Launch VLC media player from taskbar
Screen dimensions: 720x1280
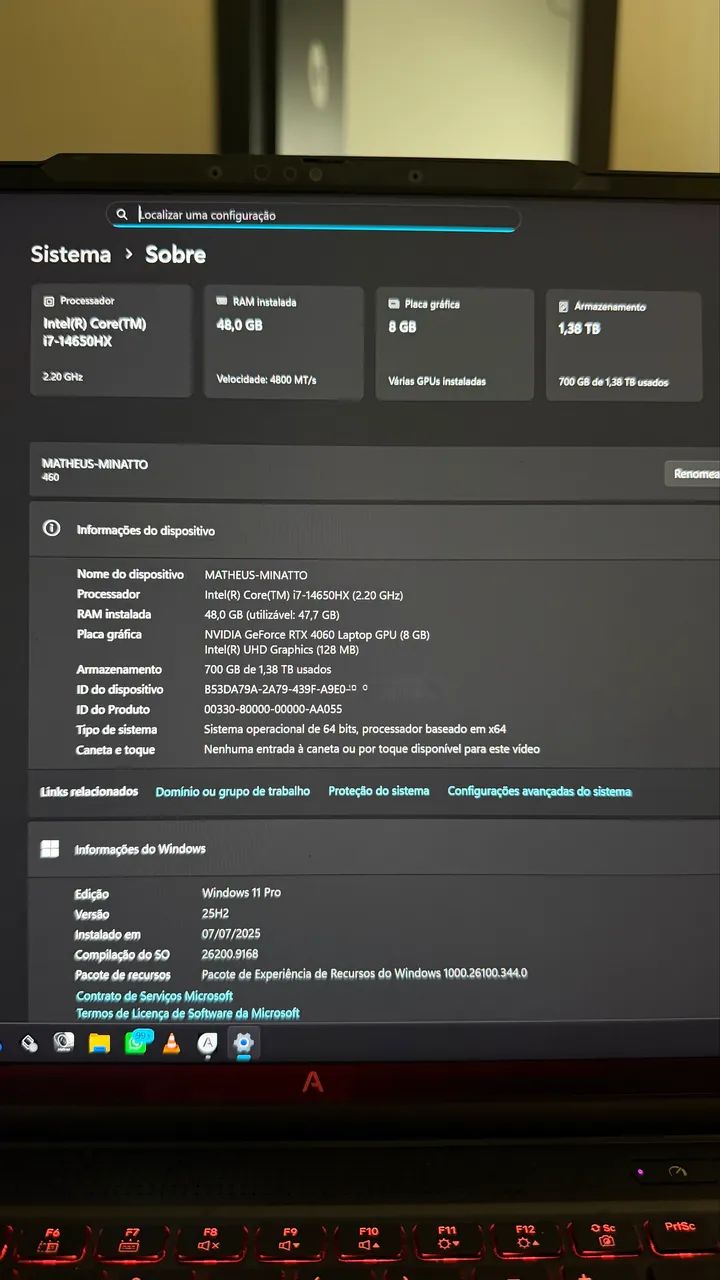pos(172,1044)
